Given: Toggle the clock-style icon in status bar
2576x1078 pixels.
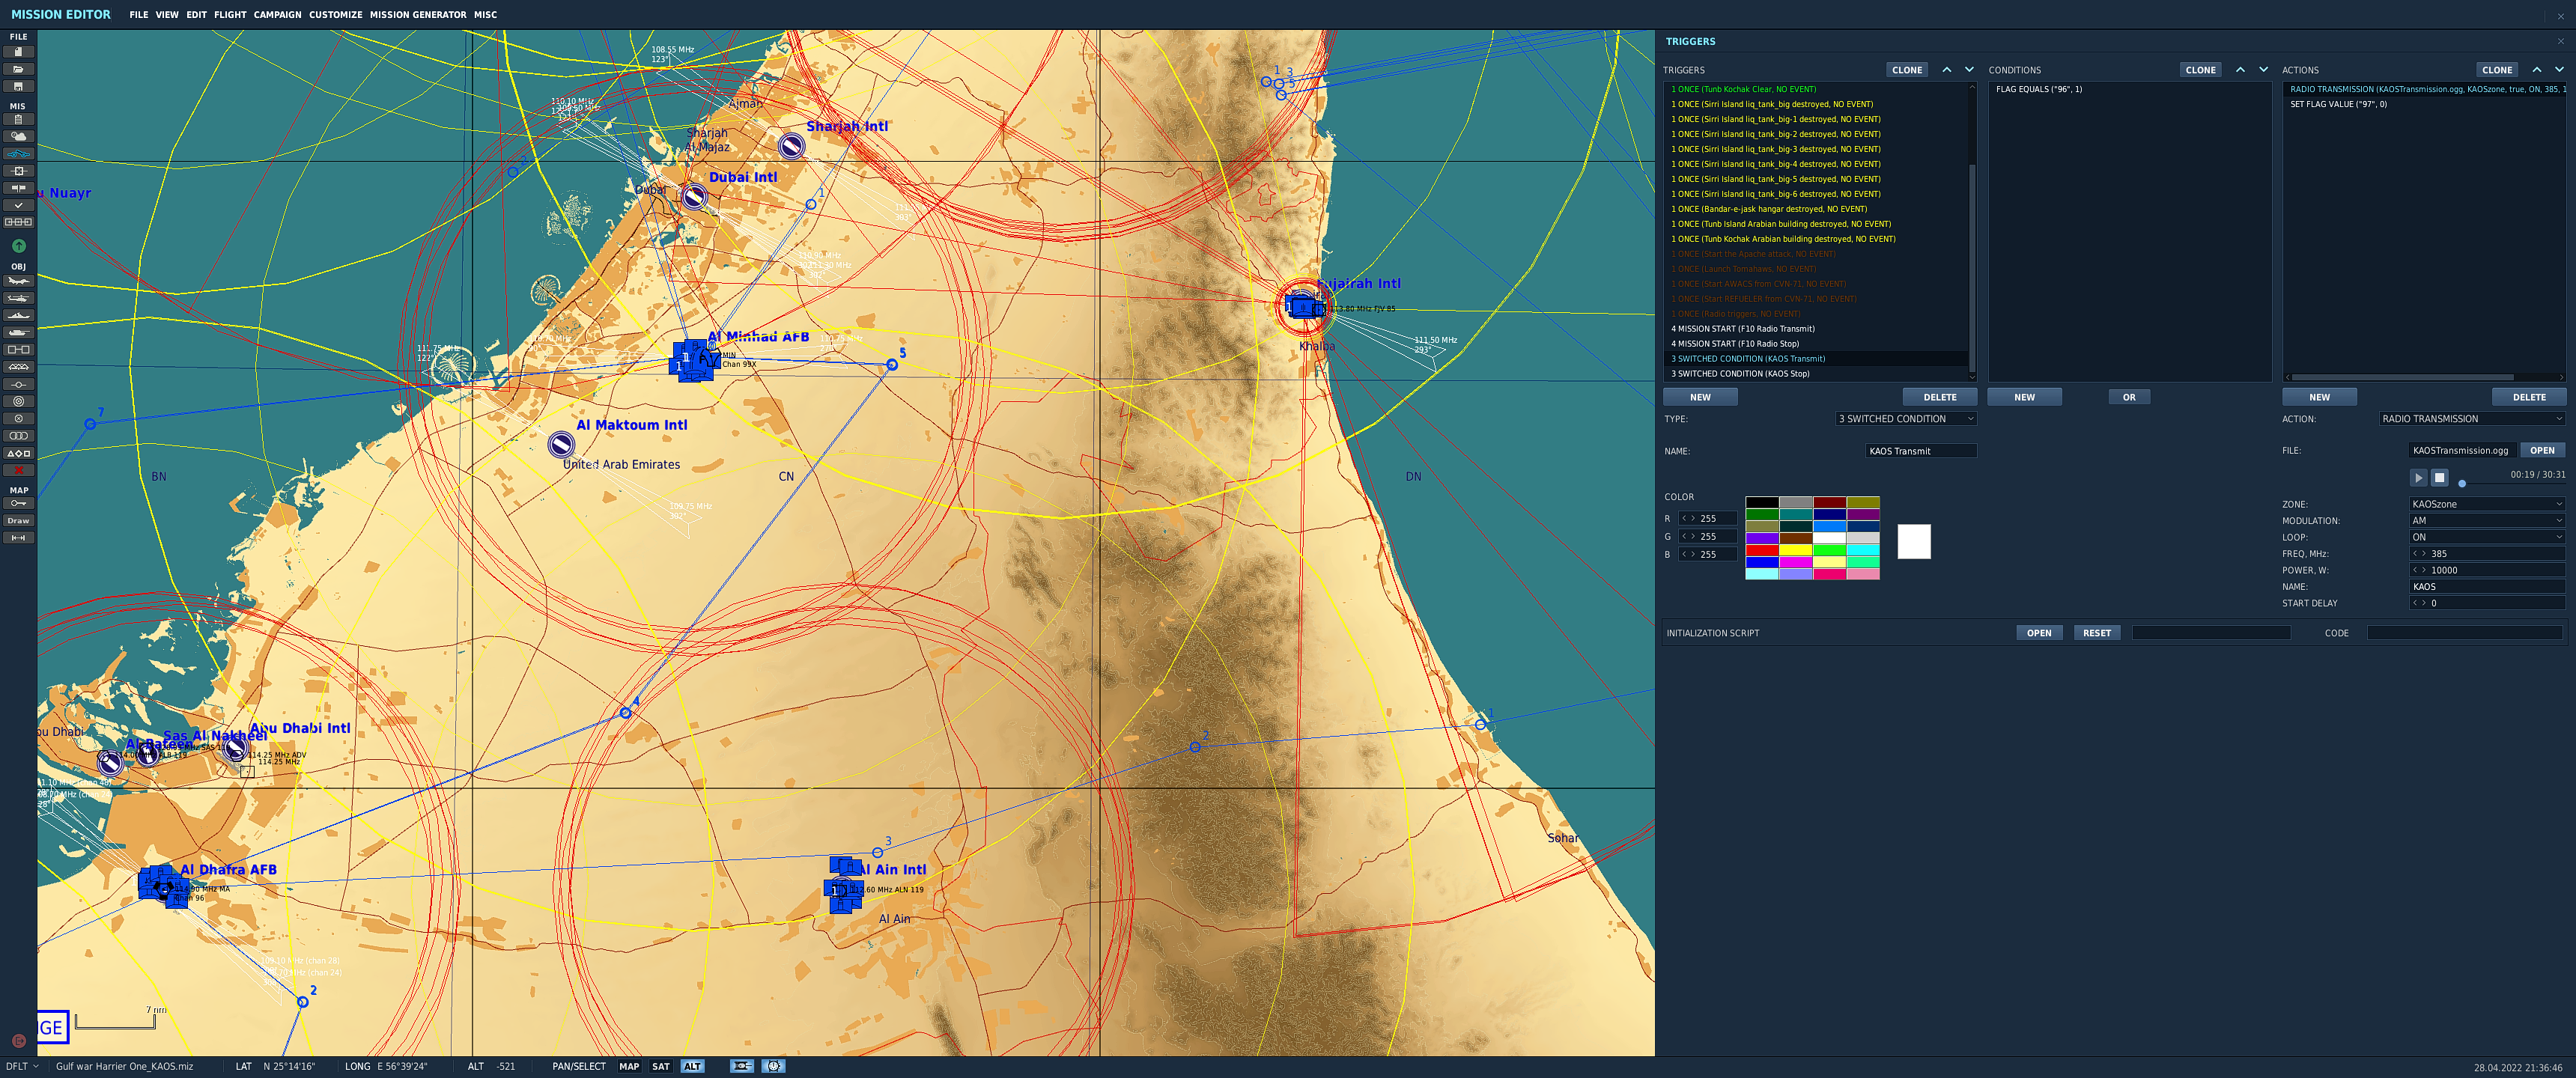Looking at the screenshot, I should pyautogui.click(x=773, y=1066).
